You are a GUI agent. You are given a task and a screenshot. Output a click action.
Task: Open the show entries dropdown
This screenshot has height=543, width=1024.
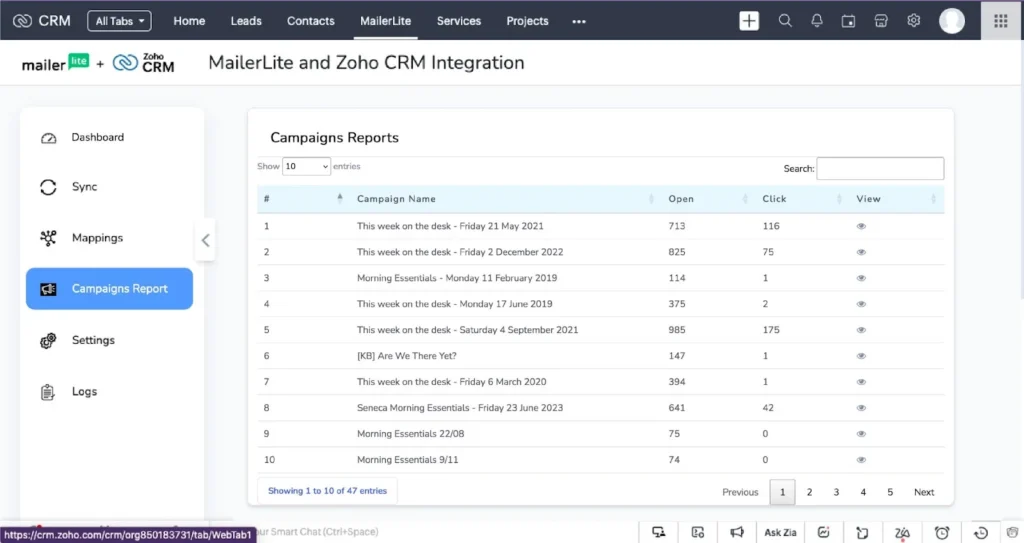pos(306,167)
